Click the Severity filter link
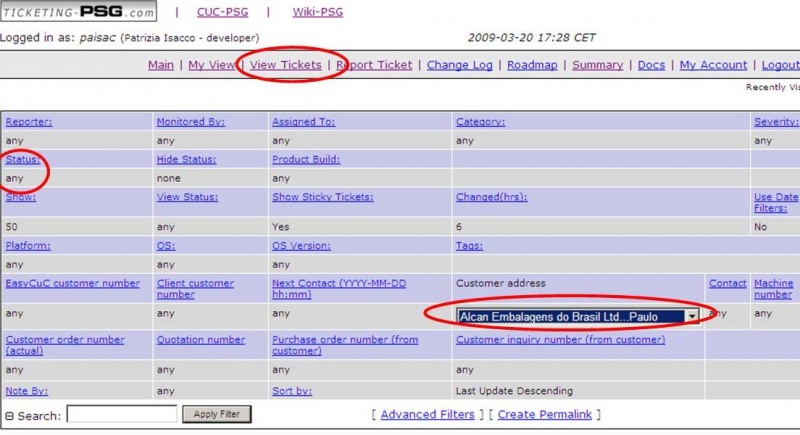 pyautogui.click(x=776, y=122)
